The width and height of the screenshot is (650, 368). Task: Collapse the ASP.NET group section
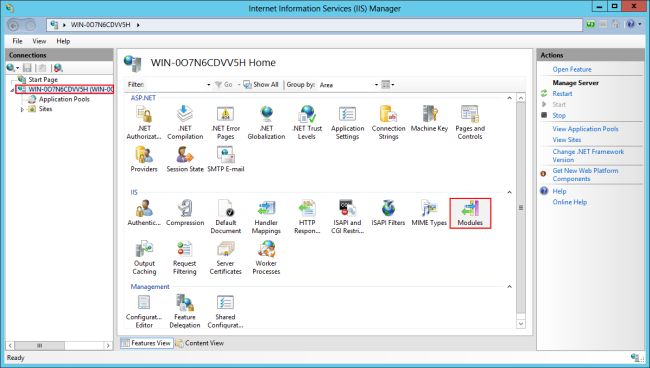(509, 98)
